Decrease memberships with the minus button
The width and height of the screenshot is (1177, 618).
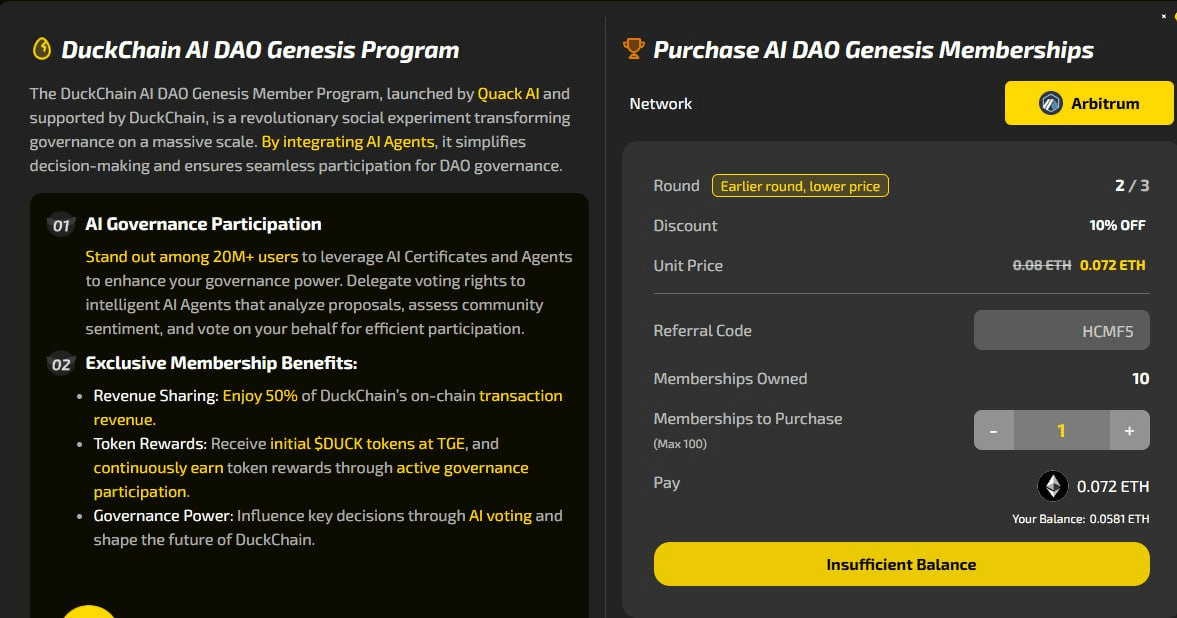click(x=994, y=430)
